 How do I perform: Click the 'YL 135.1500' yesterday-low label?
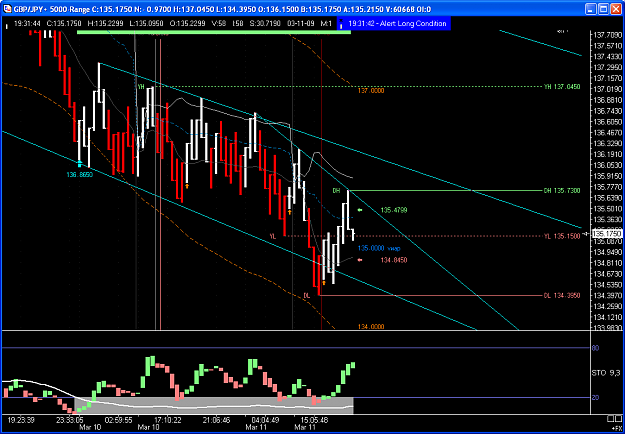coord(562,236)
